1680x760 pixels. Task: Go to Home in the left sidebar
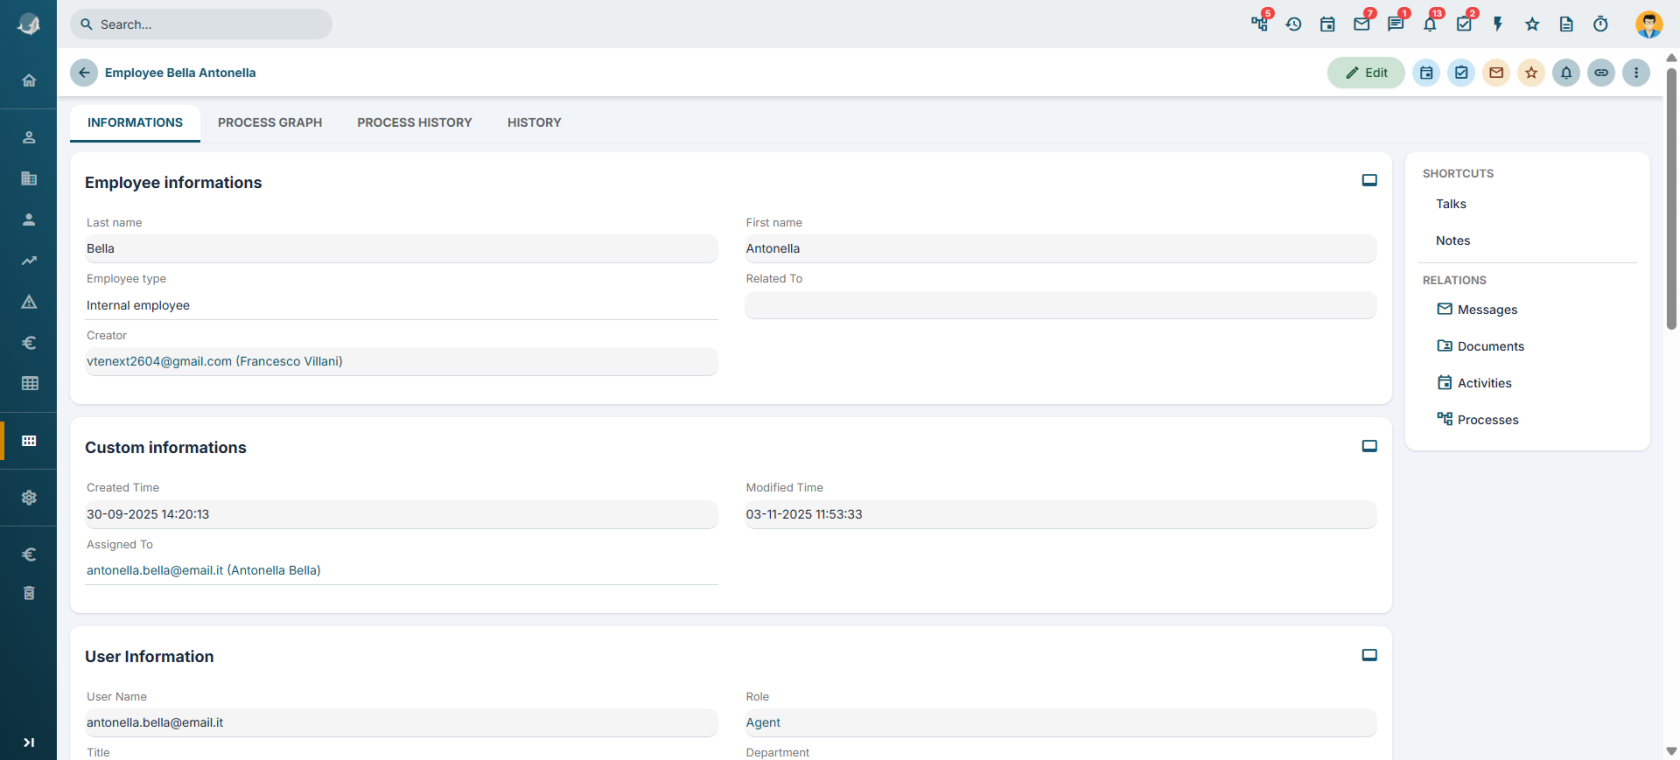tap(29, 80)
